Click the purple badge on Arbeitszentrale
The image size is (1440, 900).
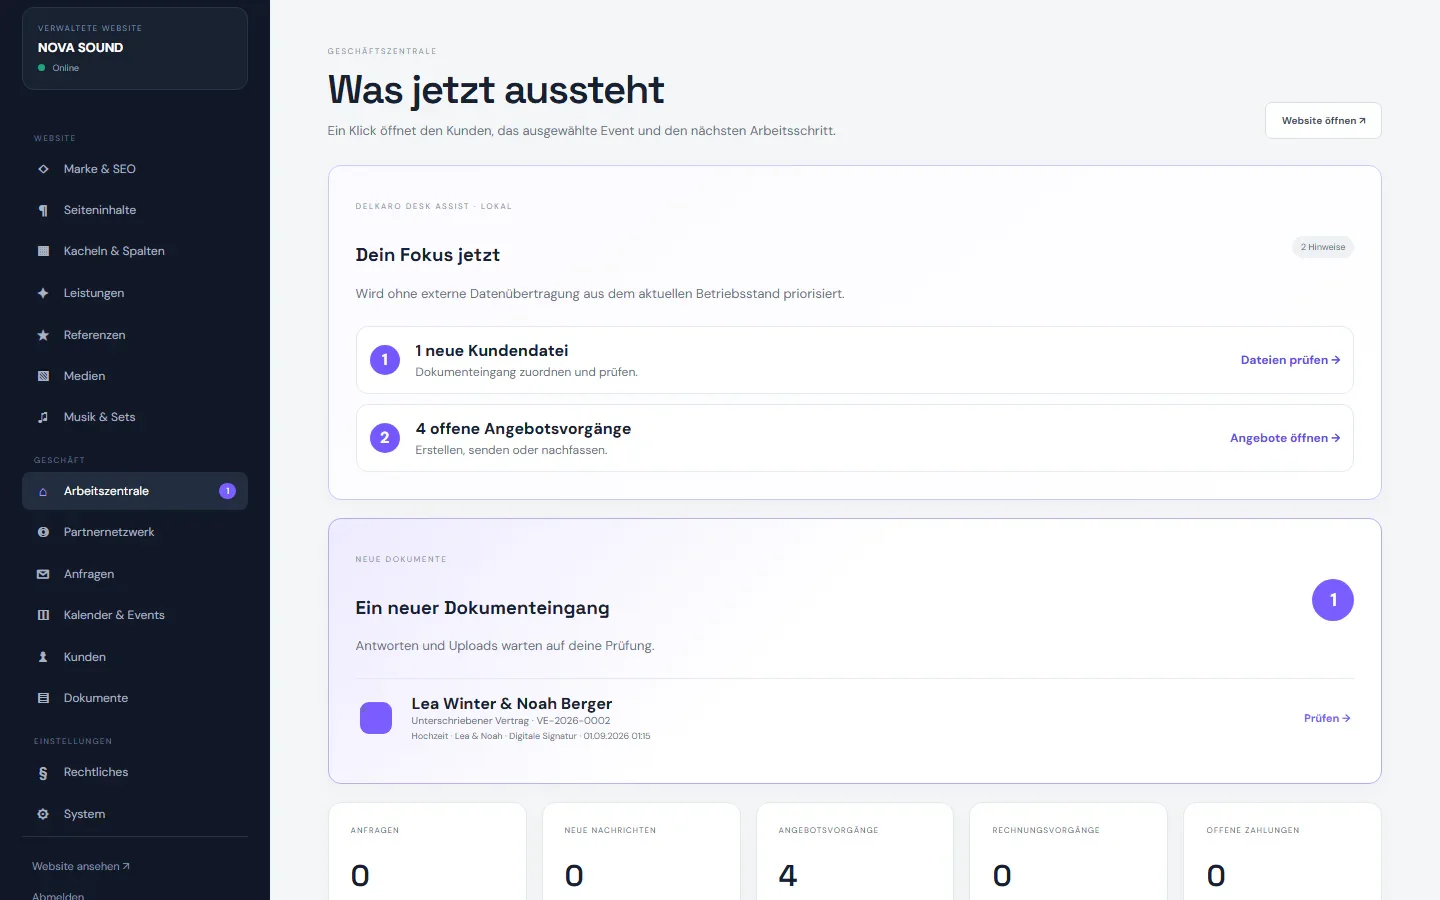227,491
